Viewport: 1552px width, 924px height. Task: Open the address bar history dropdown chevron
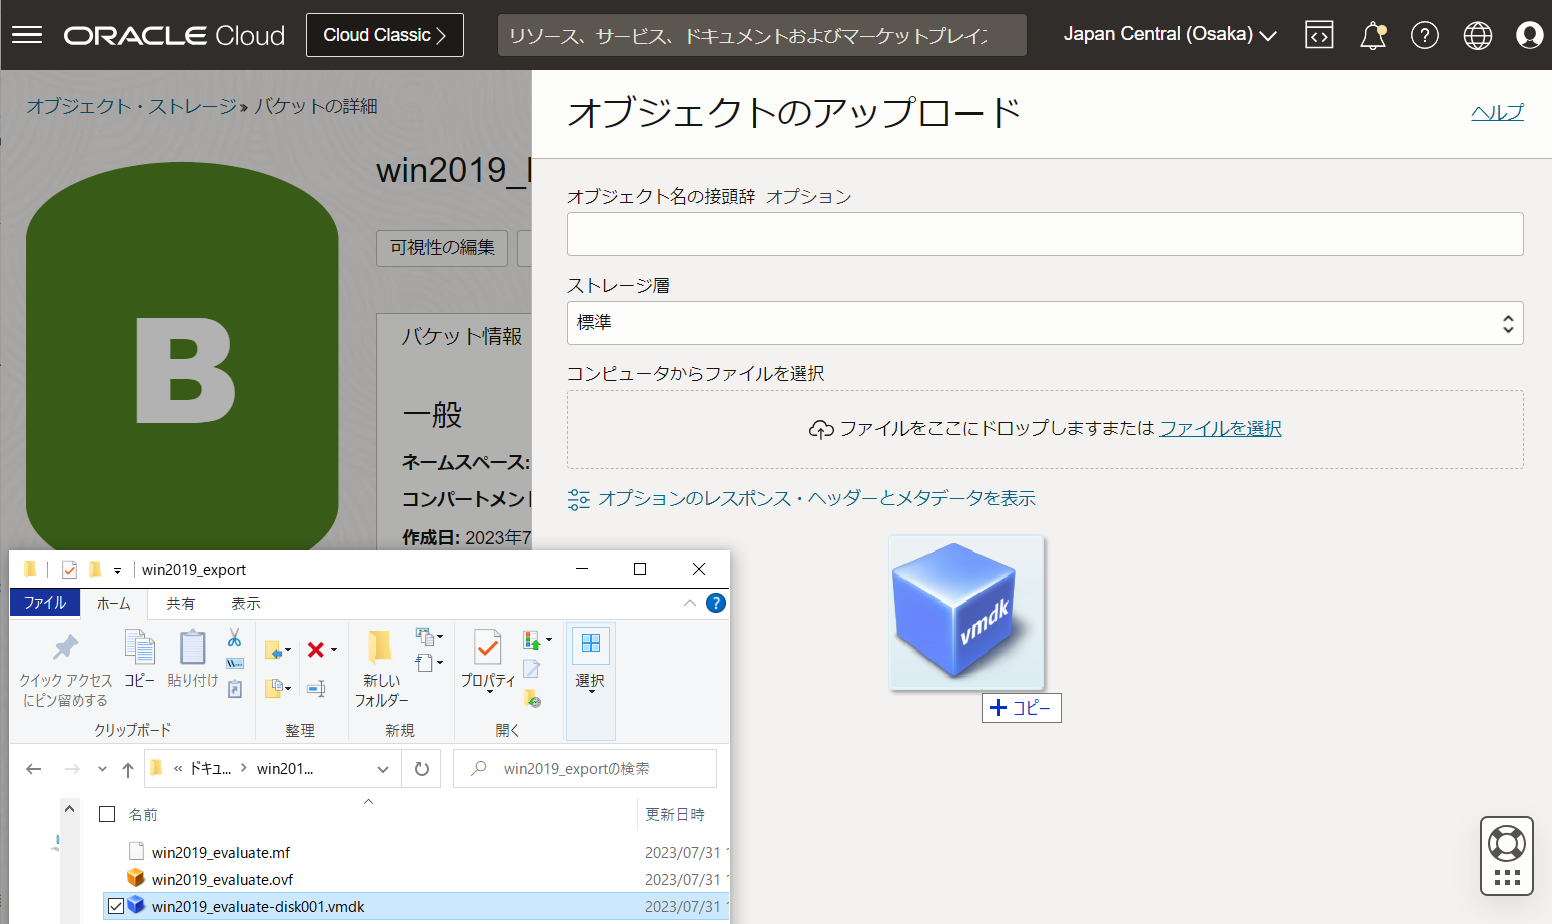(383, 769)
